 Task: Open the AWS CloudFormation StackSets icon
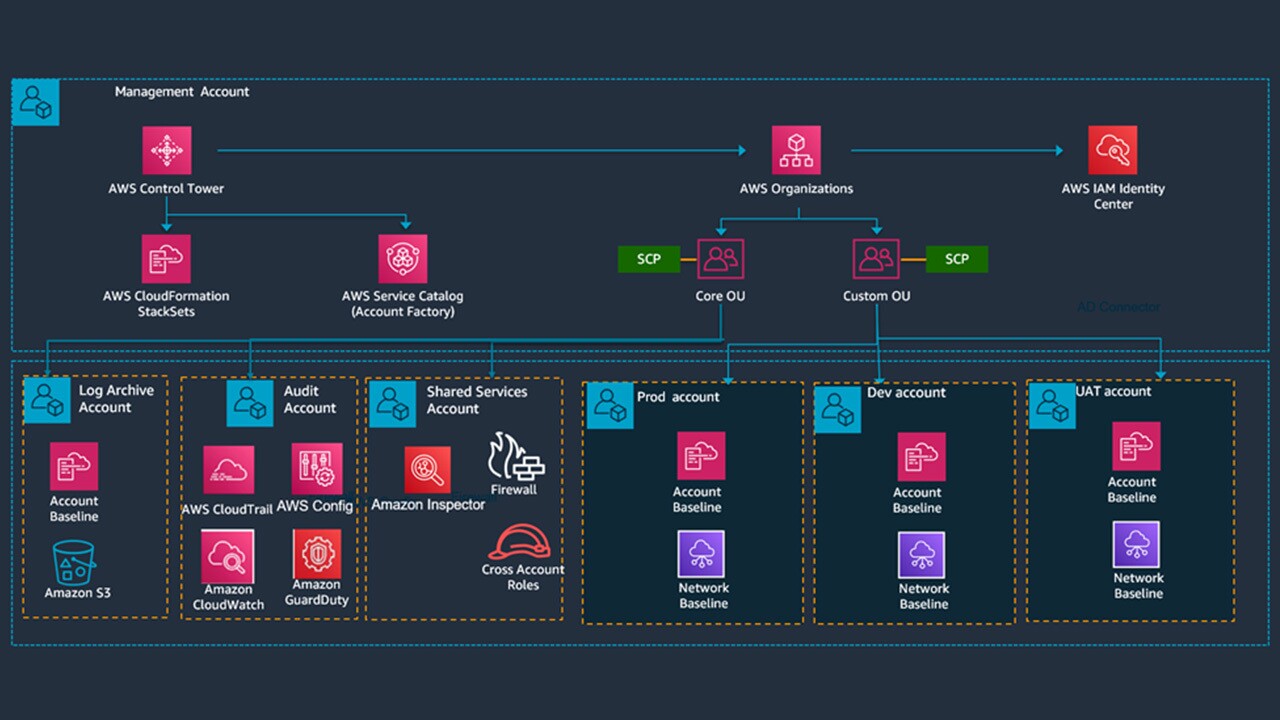coord(166,259)
